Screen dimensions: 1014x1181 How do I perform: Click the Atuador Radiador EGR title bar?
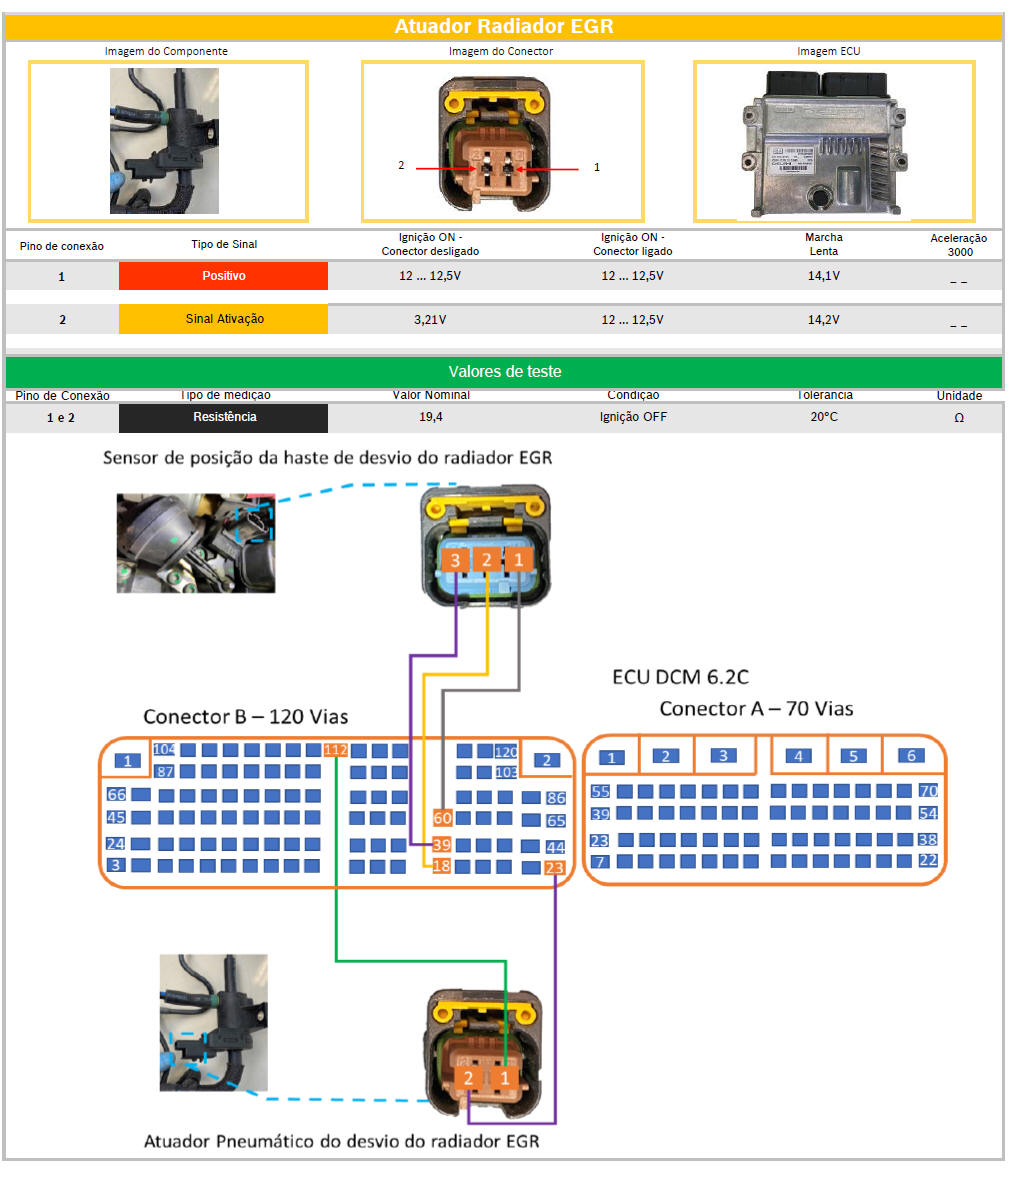click(x=504, y=26)
